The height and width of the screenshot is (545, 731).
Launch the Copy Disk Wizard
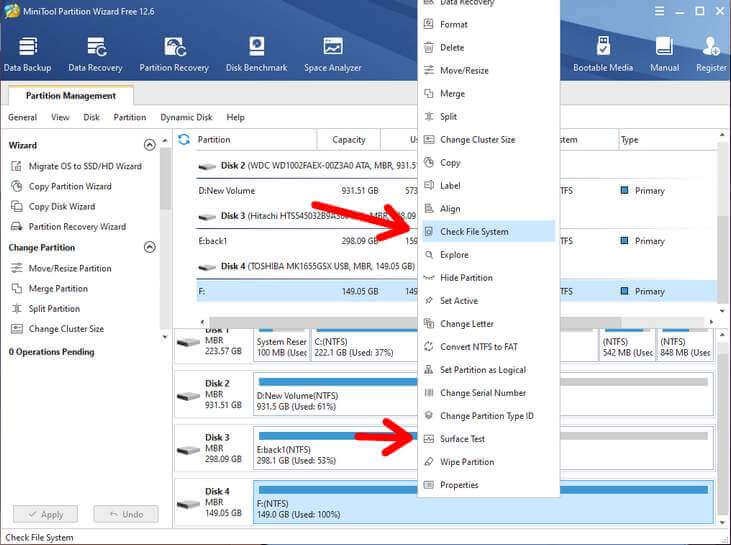[x=53, y=207]
